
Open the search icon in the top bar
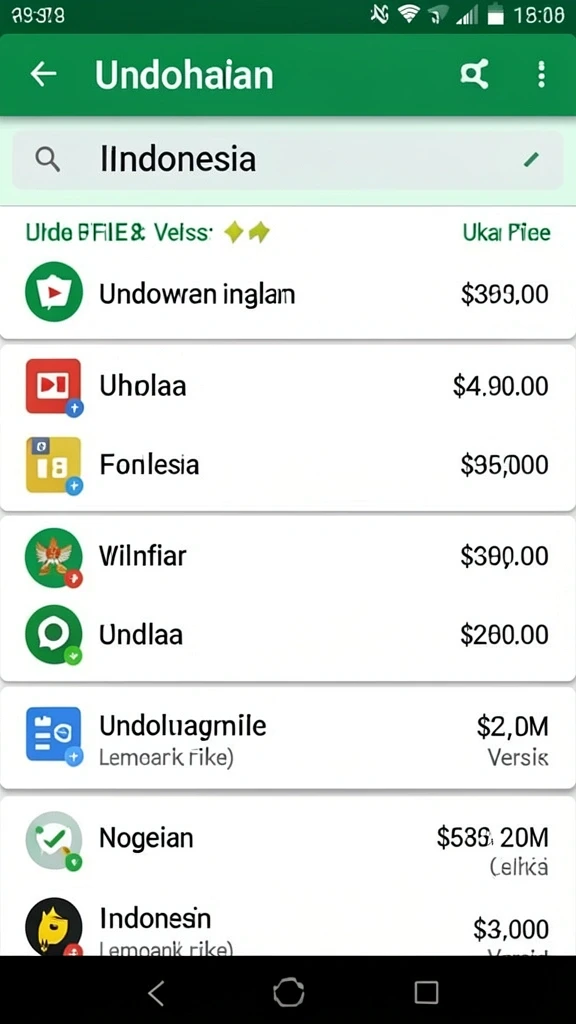point(474,74)
